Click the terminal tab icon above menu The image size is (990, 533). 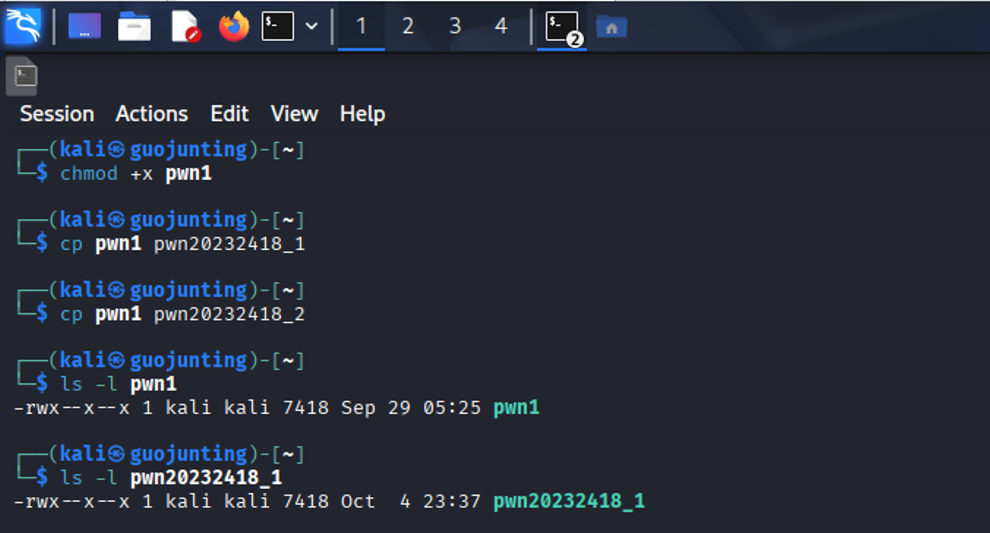[x=23, y=76]
